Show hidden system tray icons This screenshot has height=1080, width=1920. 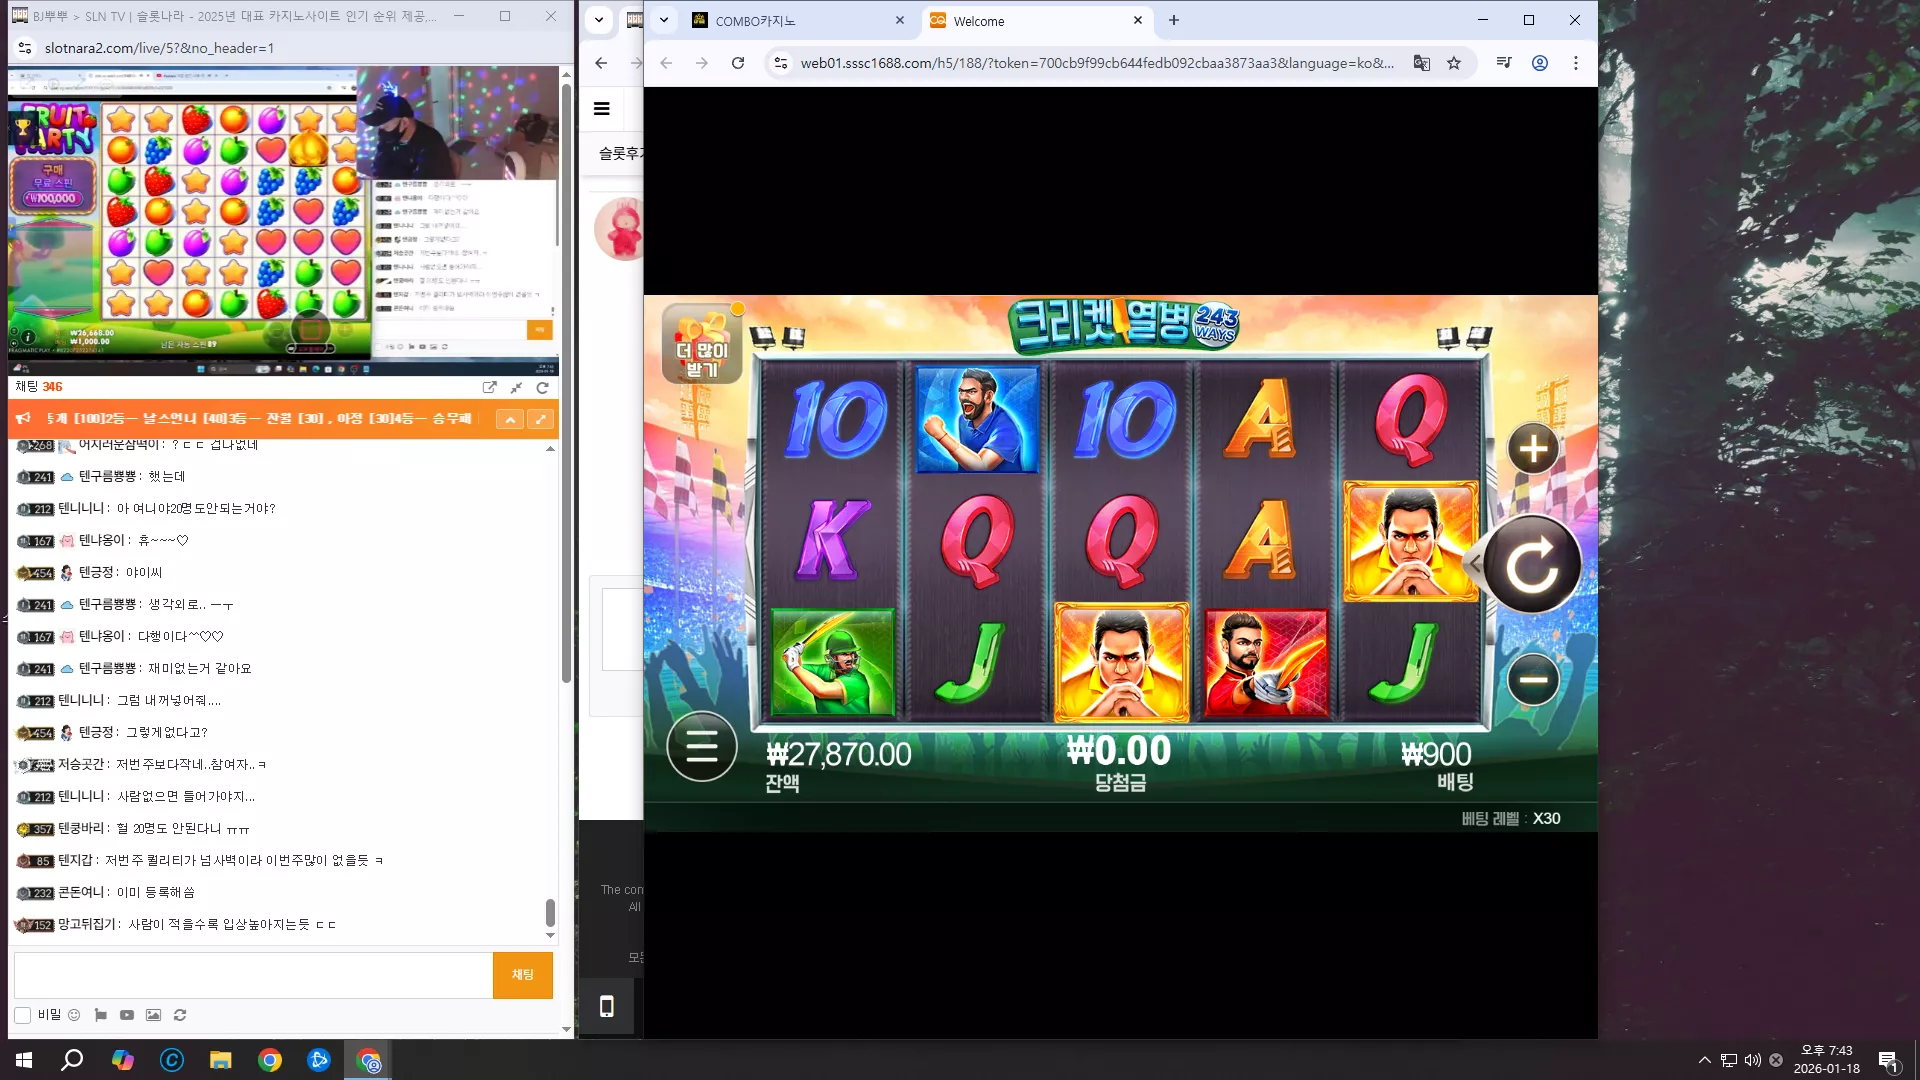coord(1704,1060)
